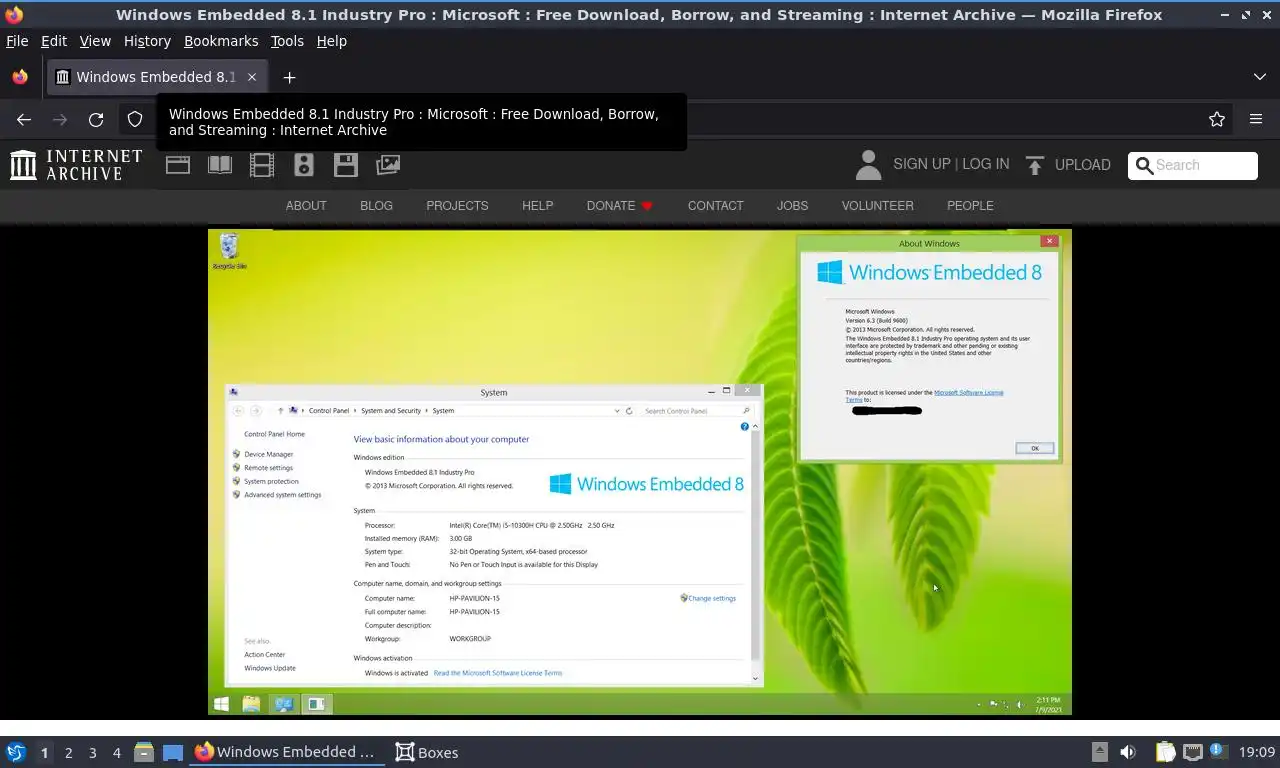This screenshot has height=768, width=1280.
Task: Switch to workspace 3
Action: pyautogui.click(x=92, y=753)
